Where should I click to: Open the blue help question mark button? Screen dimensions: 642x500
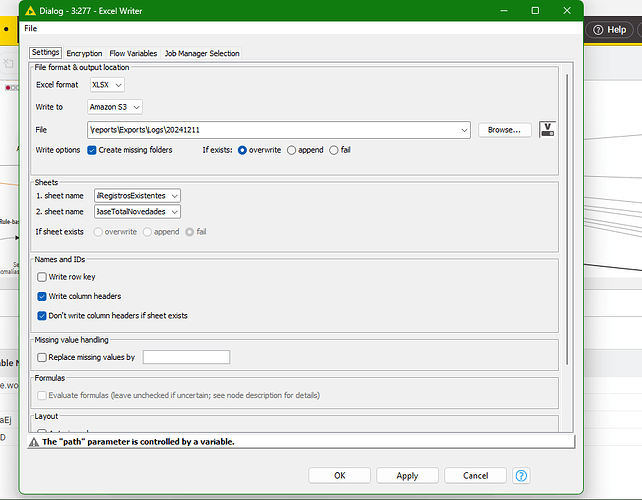pyautogui.click(x=521, y=475)
